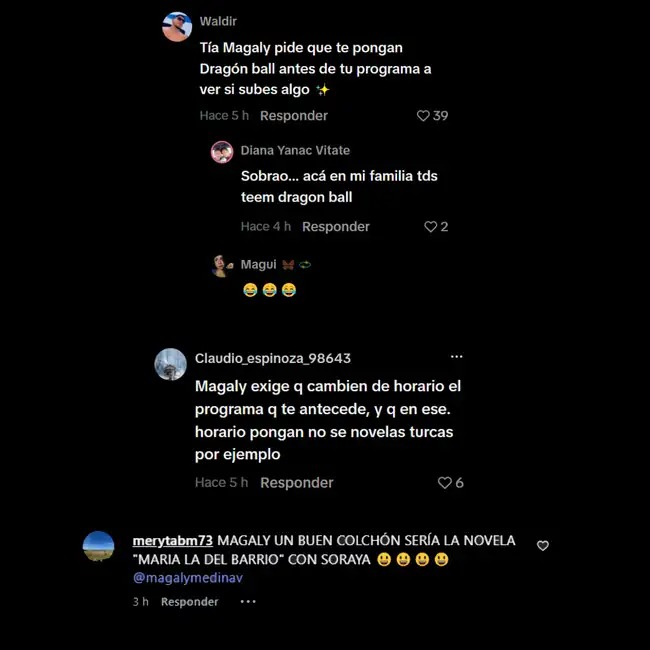Open Claudio_espinoza_98643's profile avatar
This screenshot has width=650, height=650.
coord(170,364)
